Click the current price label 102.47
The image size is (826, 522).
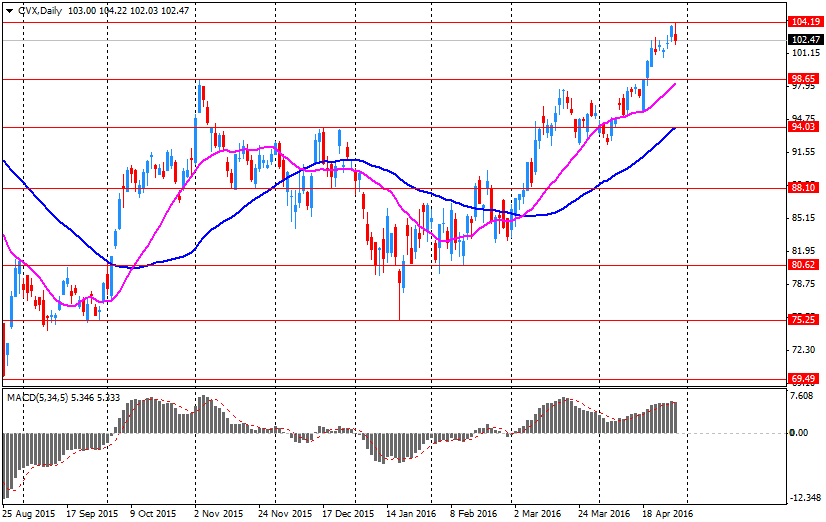[805, 40]
